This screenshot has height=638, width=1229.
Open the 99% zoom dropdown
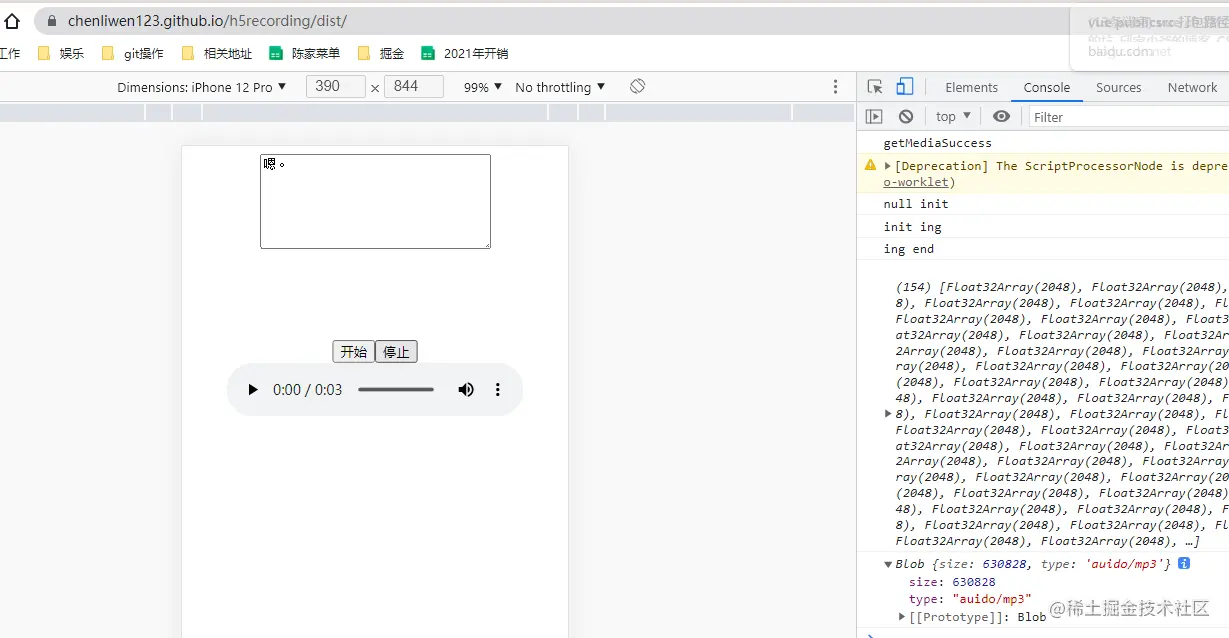coord(483,87)
